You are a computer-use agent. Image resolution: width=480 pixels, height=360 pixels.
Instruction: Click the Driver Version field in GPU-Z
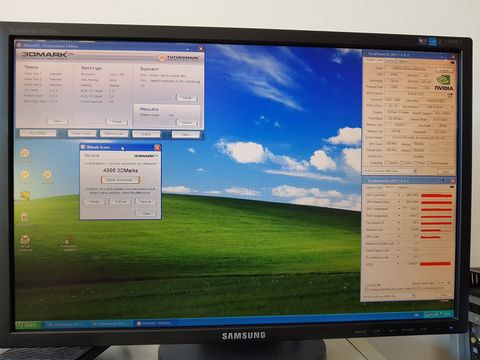tap(418, 137)
